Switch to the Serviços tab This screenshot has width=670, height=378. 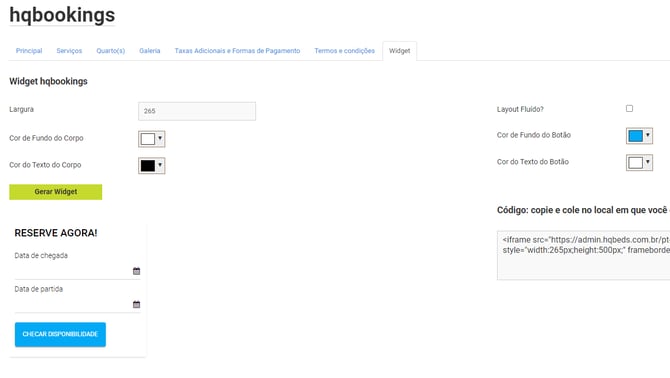click(69, 51)
